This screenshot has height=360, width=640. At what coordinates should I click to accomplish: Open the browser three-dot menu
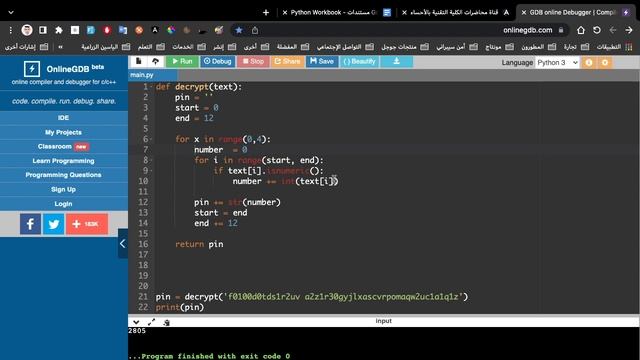pyautogui.click(x=11, y=30)
